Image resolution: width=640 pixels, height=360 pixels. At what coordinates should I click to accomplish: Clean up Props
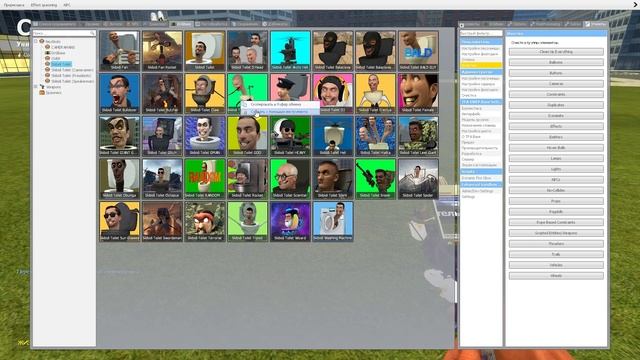[556, 201]
